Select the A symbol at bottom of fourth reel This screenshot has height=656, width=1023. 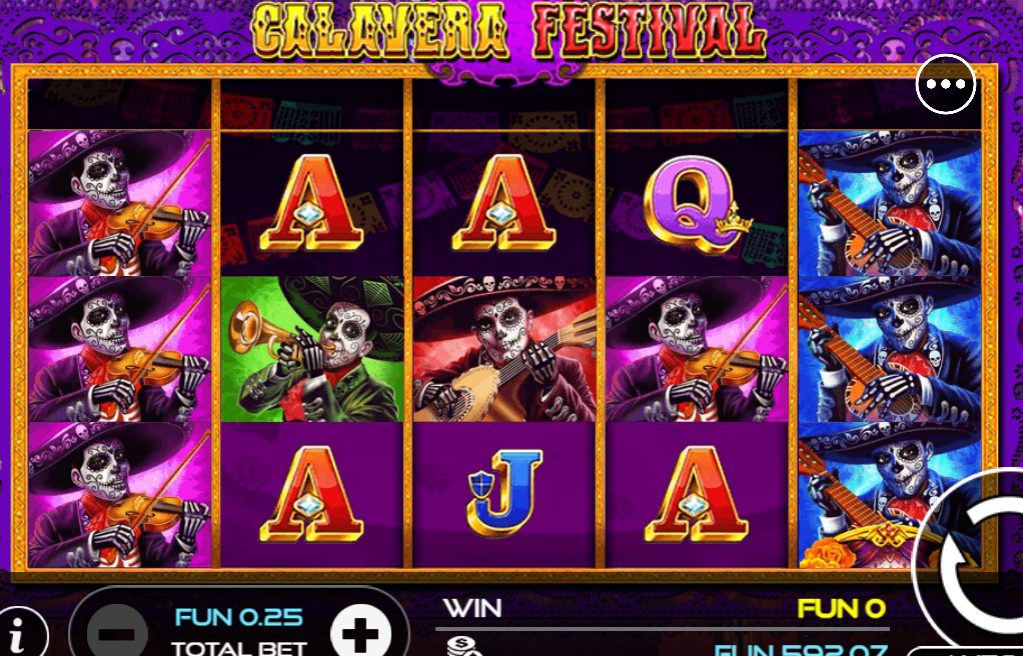(697, 494)
